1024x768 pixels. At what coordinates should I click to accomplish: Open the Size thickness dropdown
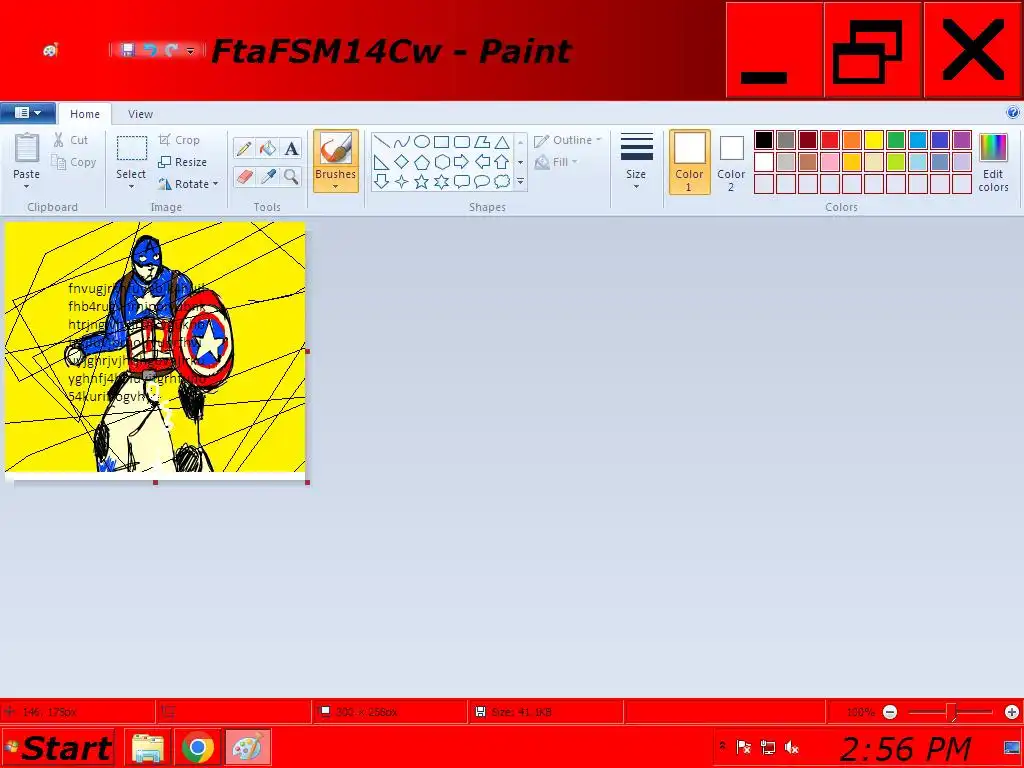pyautogui.click(x=636, y=161)
